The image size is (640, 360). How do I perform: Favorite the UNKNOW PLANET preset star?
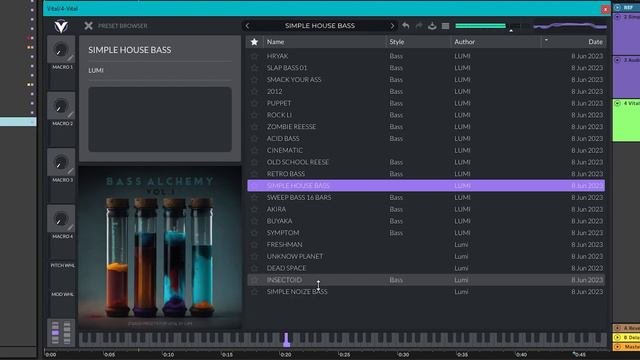click(254, 256)
